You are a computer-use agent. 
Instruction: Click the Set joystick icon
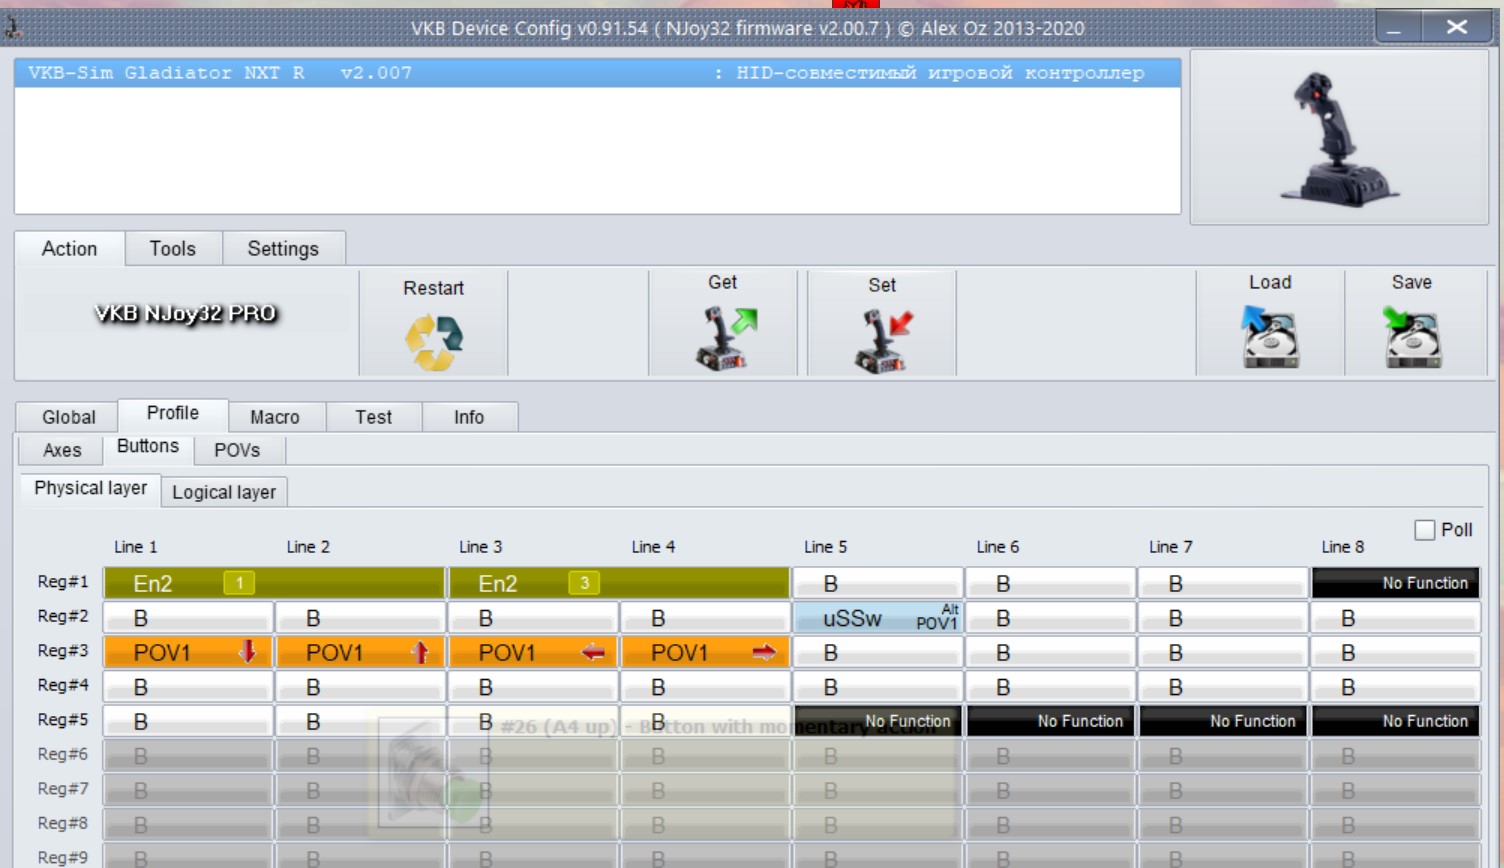click(x=882, y=341)
